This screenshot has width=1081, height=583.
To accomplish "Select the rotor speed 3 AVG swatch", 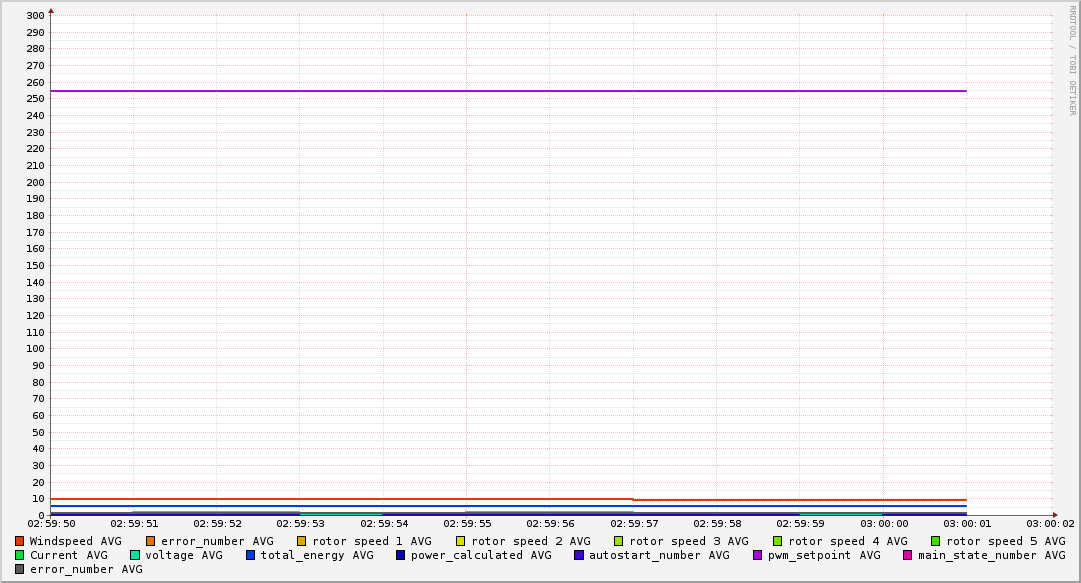I will click(x=619, y=541).
